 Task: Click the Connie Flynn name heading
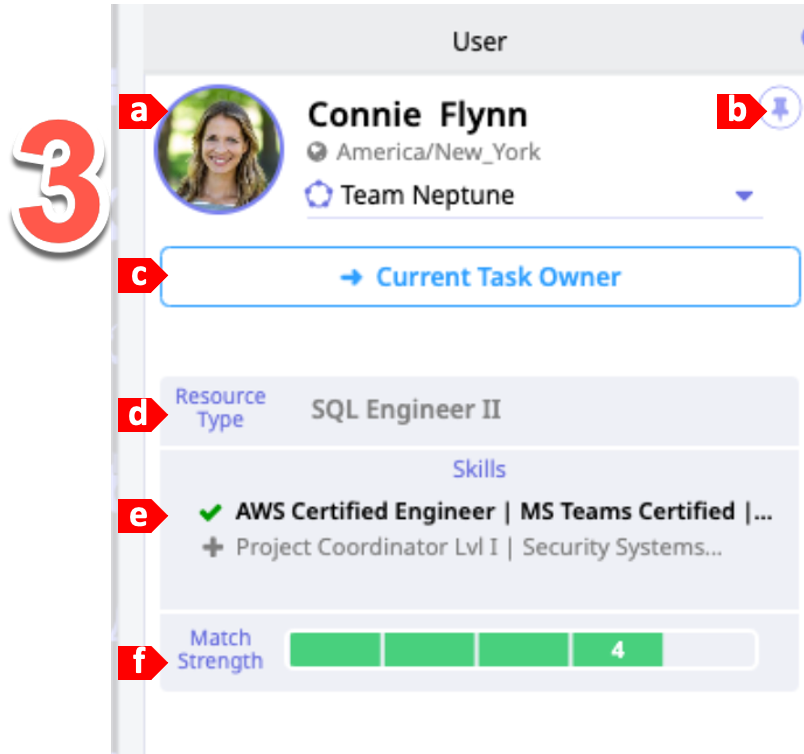click(417, 115)
